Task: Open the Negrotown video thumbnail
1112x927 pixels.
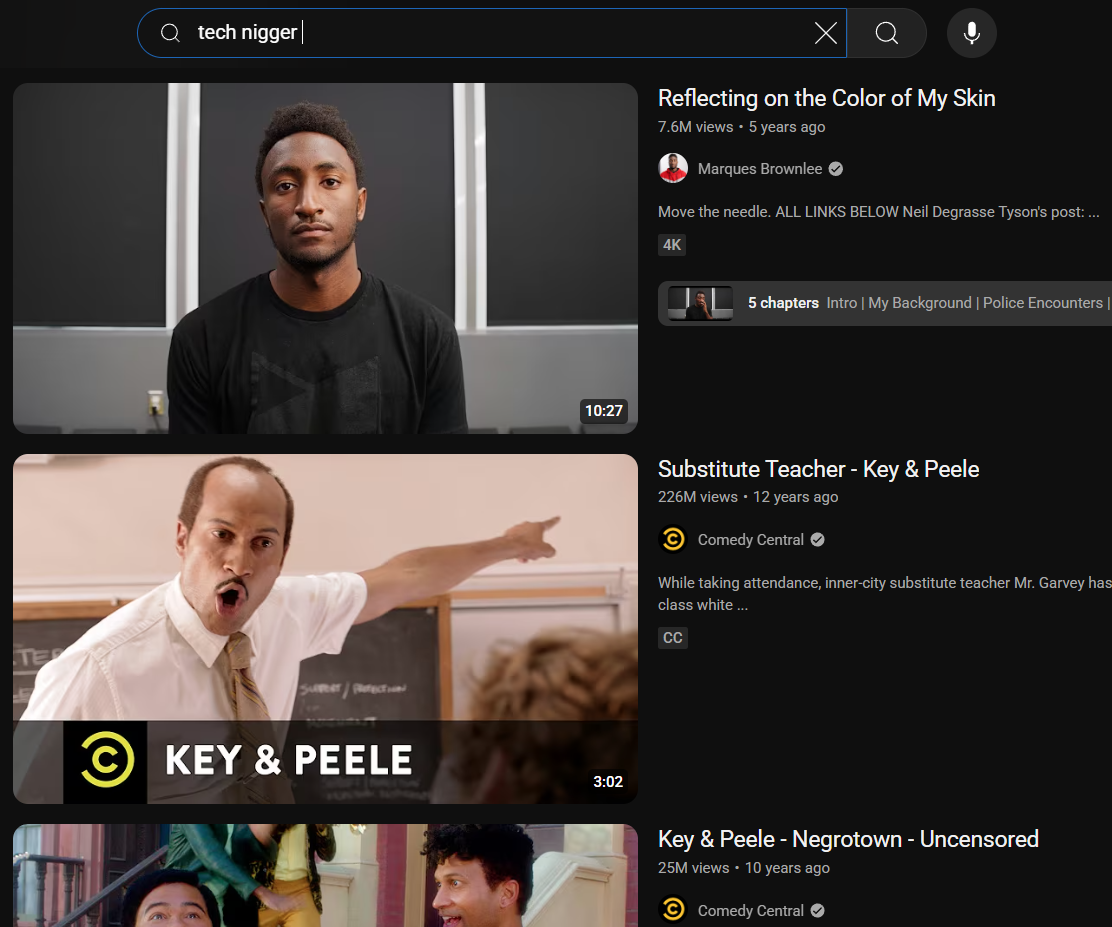Action: (326, 875)
